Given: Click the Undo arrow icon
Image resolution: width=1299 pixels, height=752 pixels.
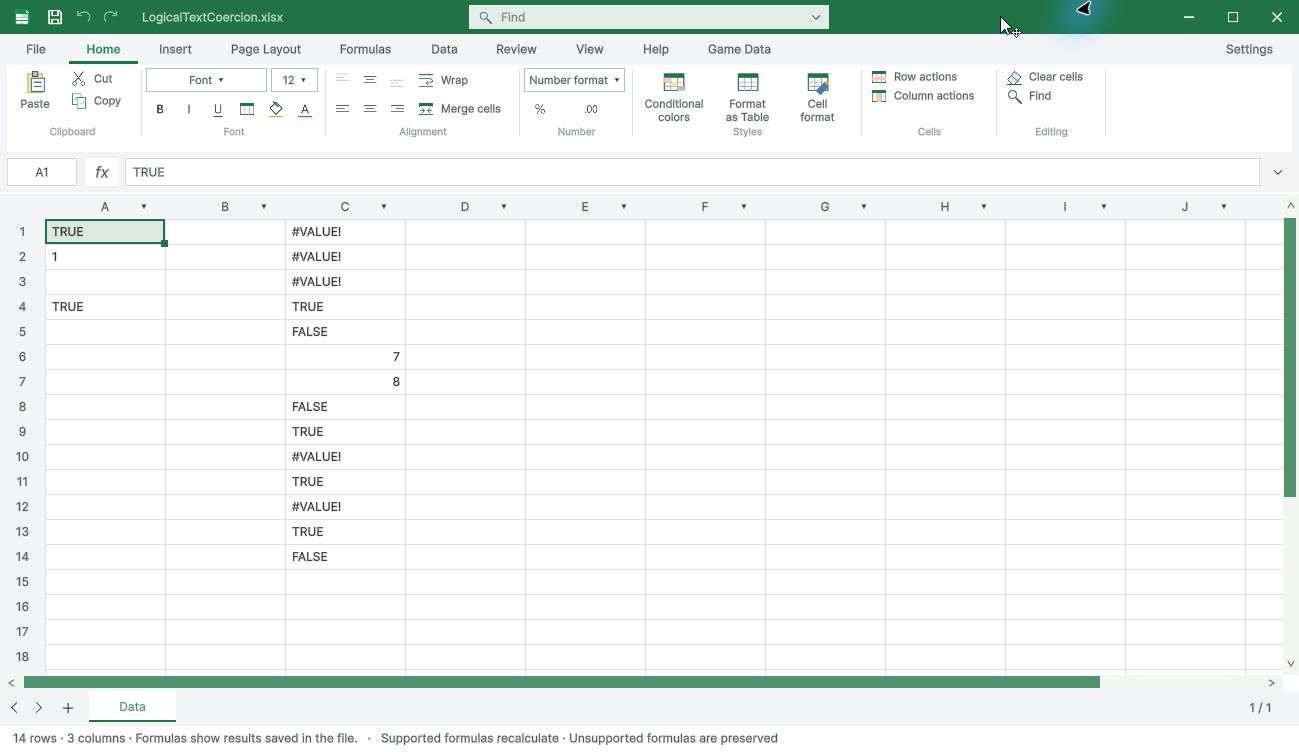Looking at the screenshot, I should coord(83,17).
